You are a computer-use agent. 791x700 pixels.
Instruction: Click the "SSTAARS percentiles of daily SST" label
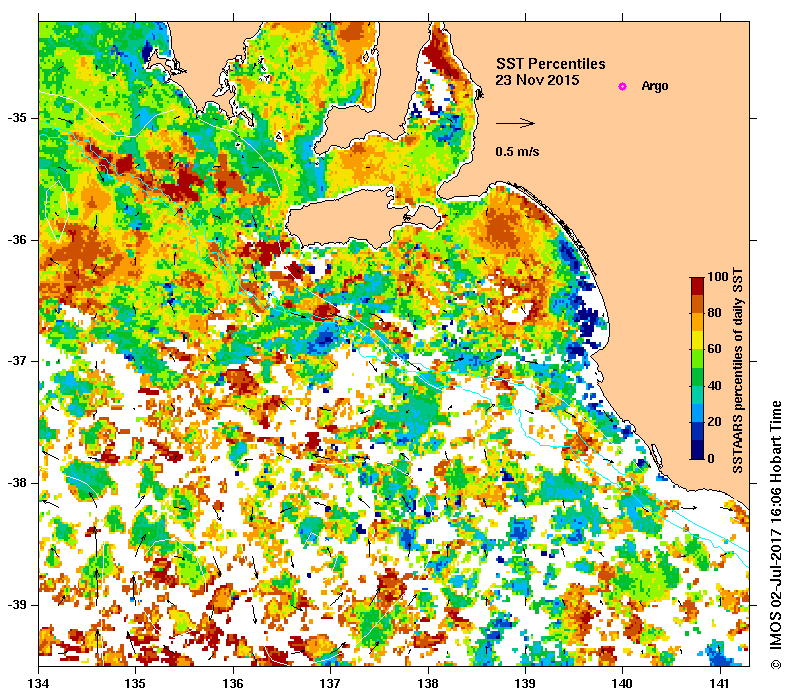click(x=738, y=370)
